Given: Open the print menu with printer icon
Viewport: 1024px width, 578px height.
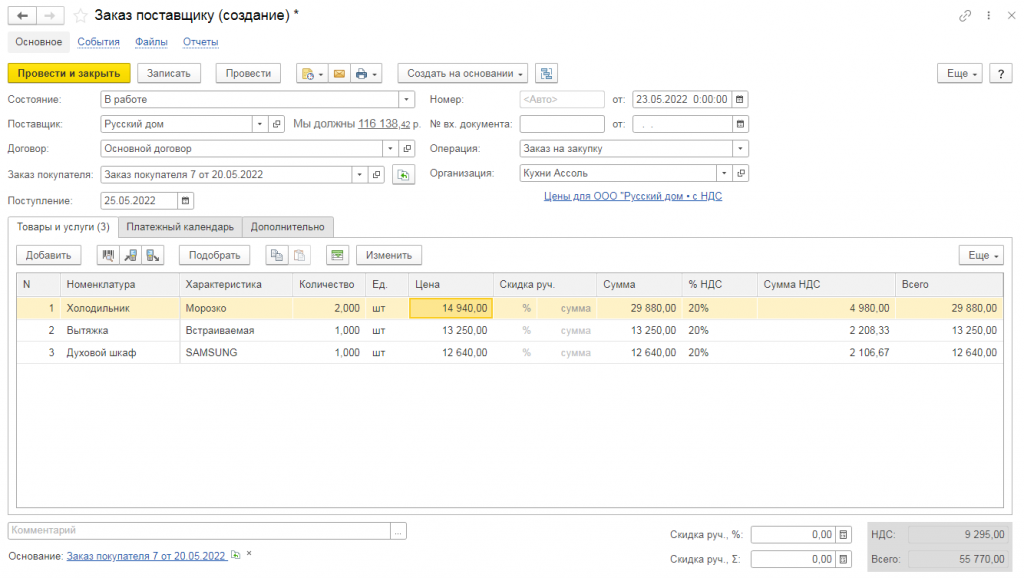Looking at the screenshot, I should (366, 73).
